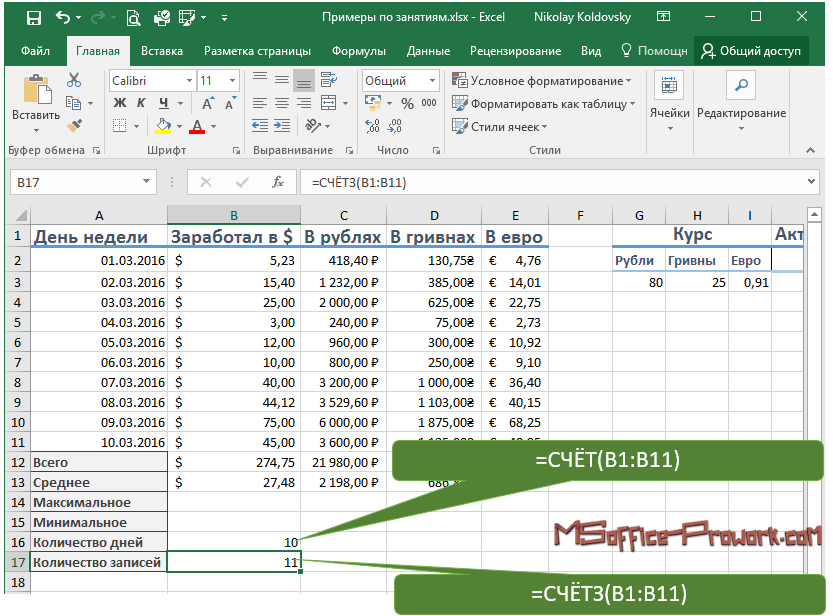
Task: Open fill color dropdown arrow
Action: point(179,126)
